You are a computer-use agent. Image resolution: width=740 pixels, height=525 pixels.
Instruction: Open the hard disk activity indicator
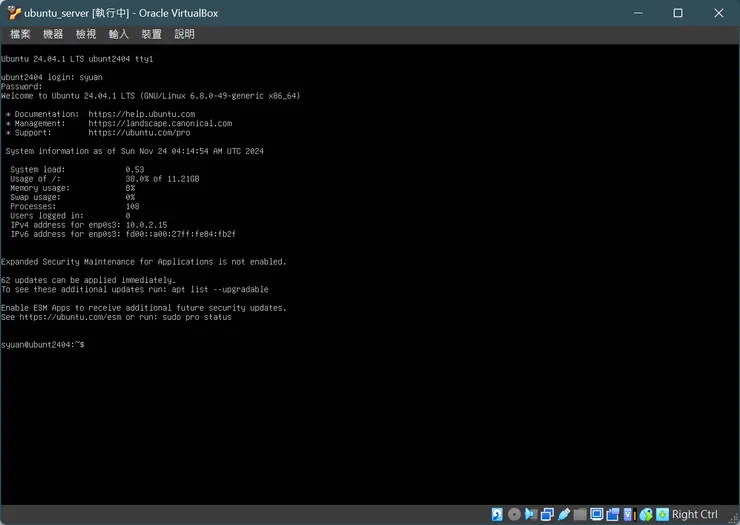point(497,514)
